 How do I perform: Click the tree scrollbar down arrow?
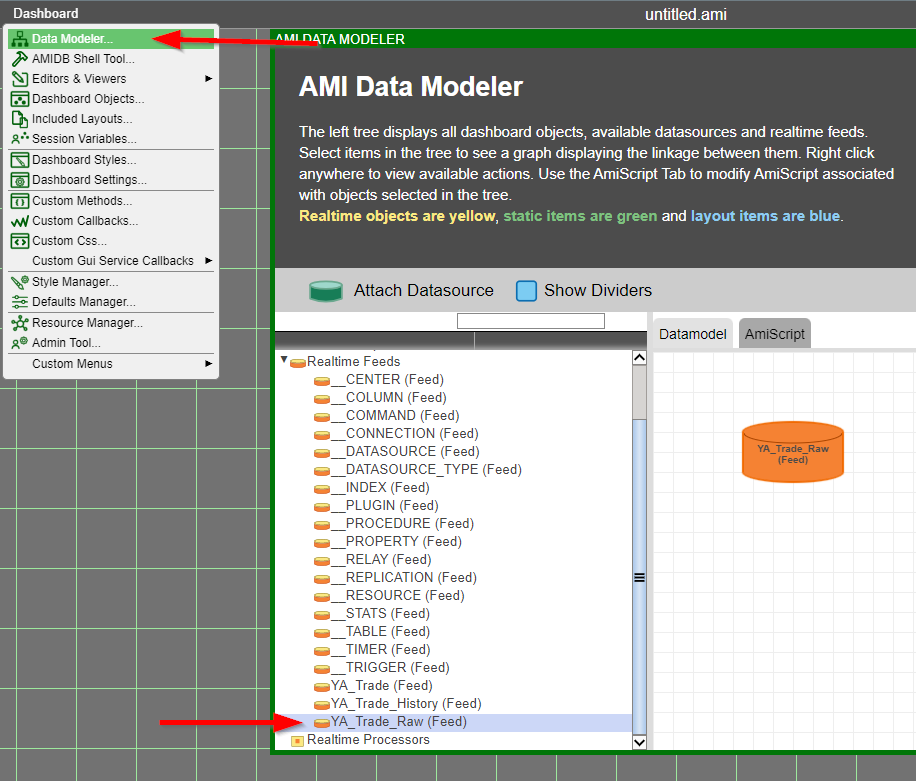(x=640, y=742)
